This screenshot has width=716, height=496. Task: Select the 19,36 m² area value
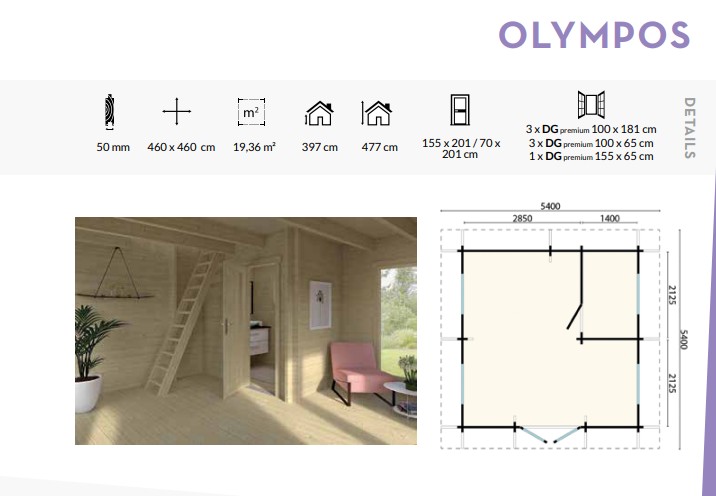point(254,147)
